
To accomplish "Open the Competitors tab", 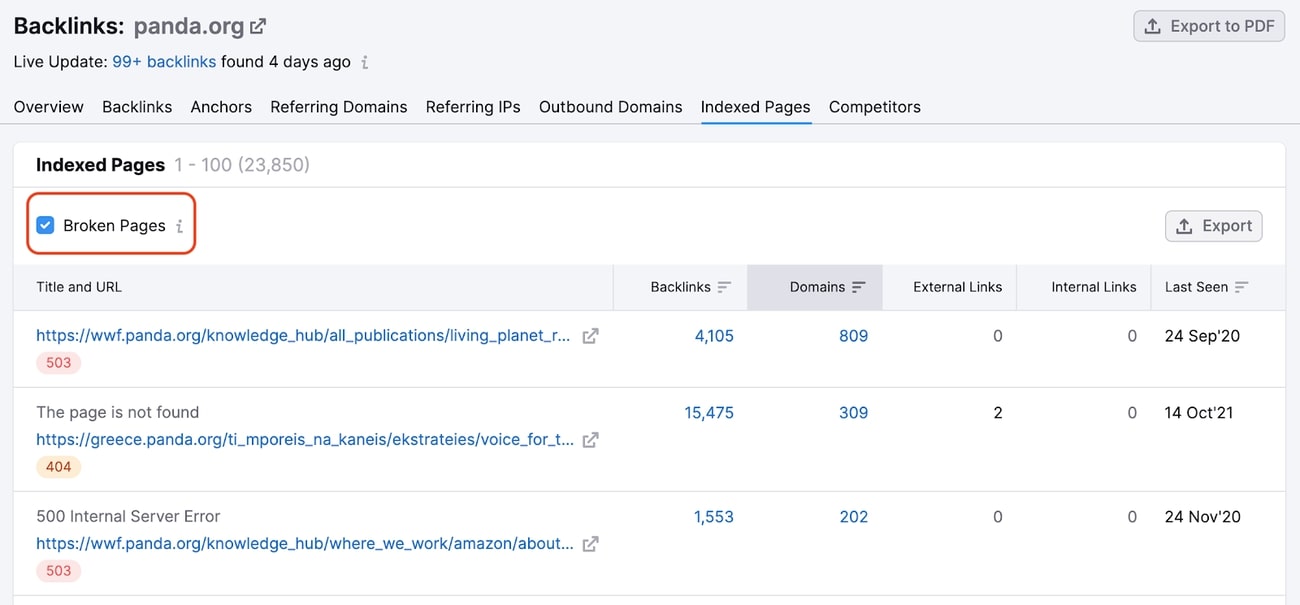I will 875,107.
